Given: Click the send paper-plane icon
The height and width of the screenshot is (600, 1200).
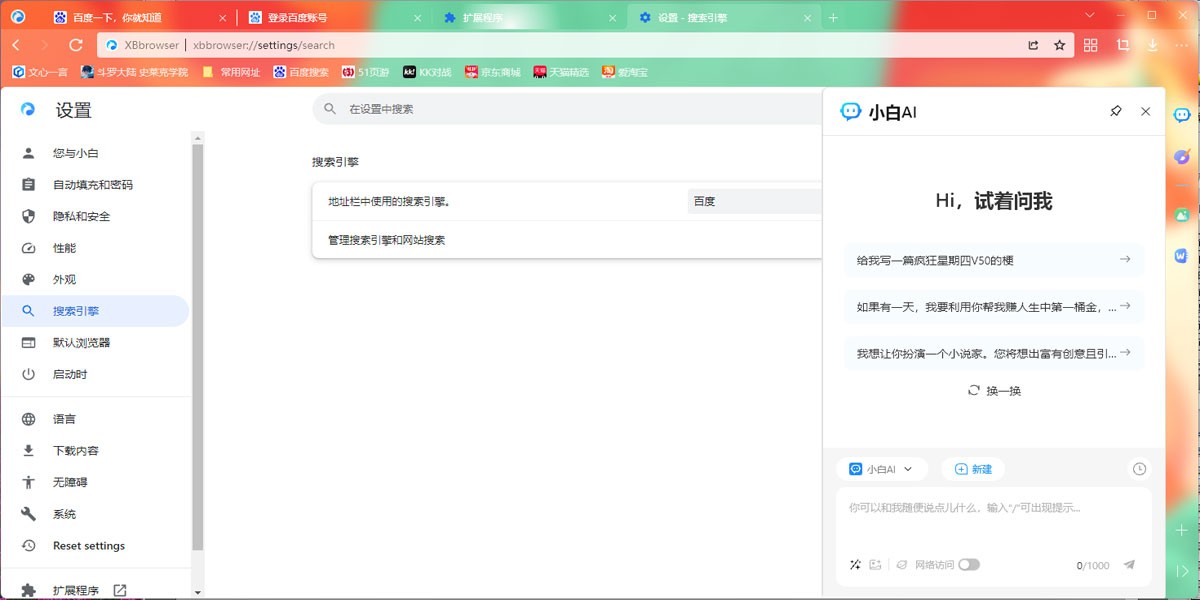Looking at the screenshot, I should [1129, 565].
